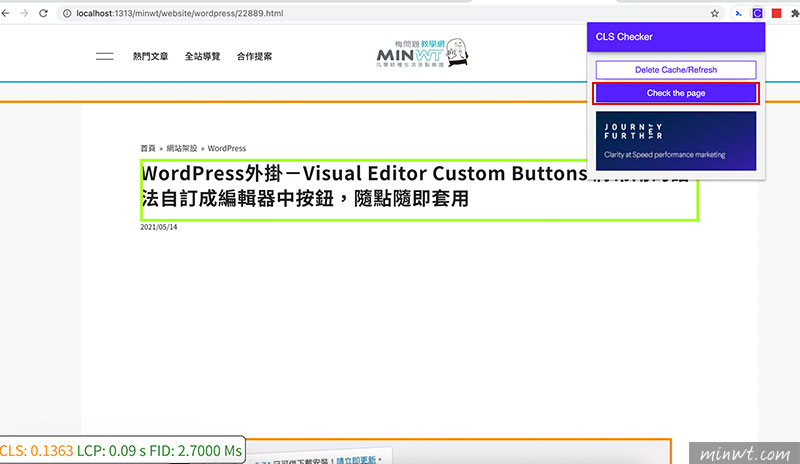Open the hamburger menu on the site

coord(105,56)
